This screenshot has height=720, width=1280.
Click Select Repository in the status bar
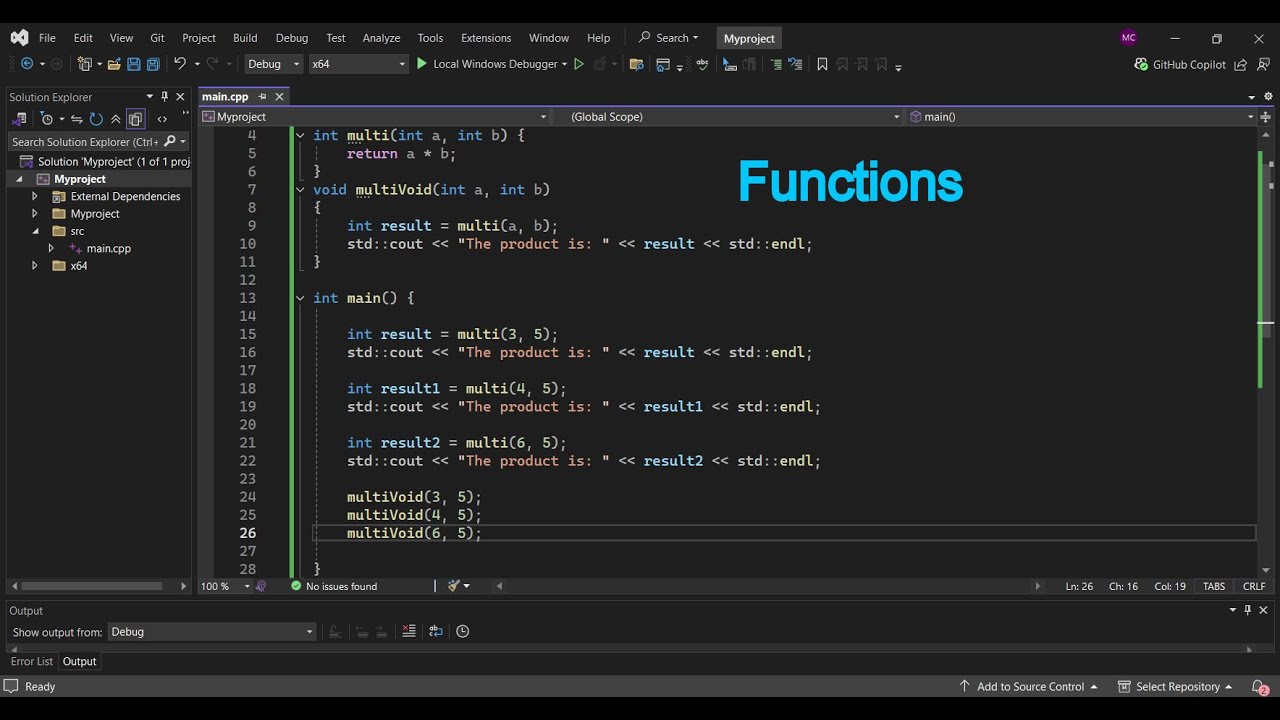coord(1175,687)
